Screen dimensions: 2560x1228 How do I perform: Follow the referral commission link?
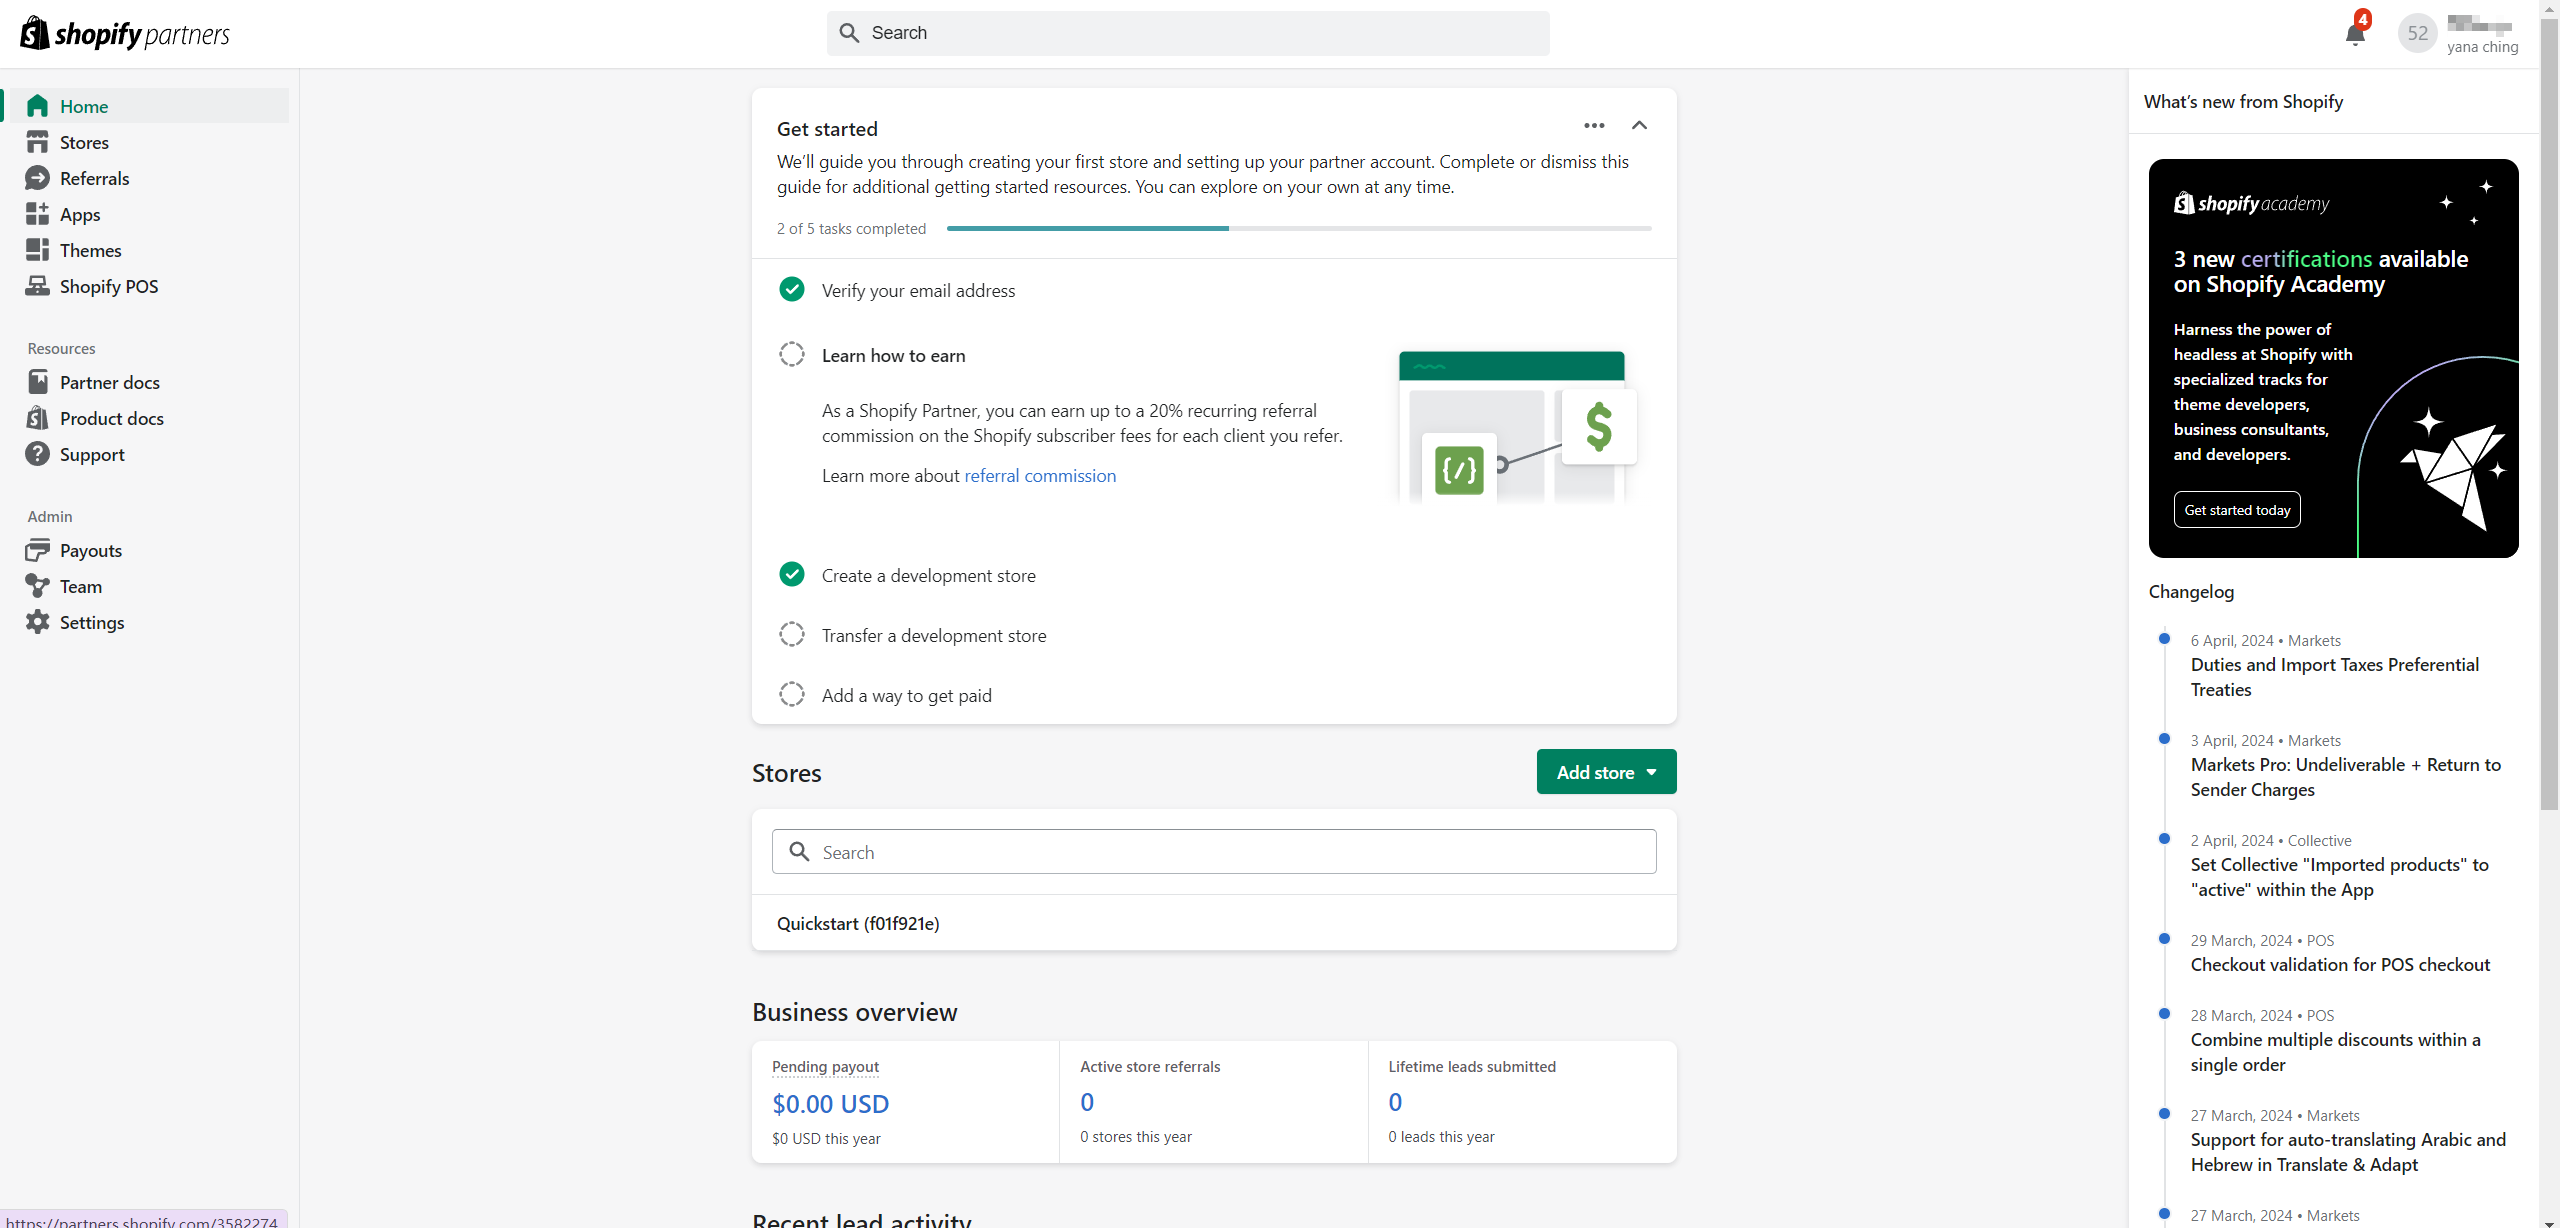click(1040, 476)
